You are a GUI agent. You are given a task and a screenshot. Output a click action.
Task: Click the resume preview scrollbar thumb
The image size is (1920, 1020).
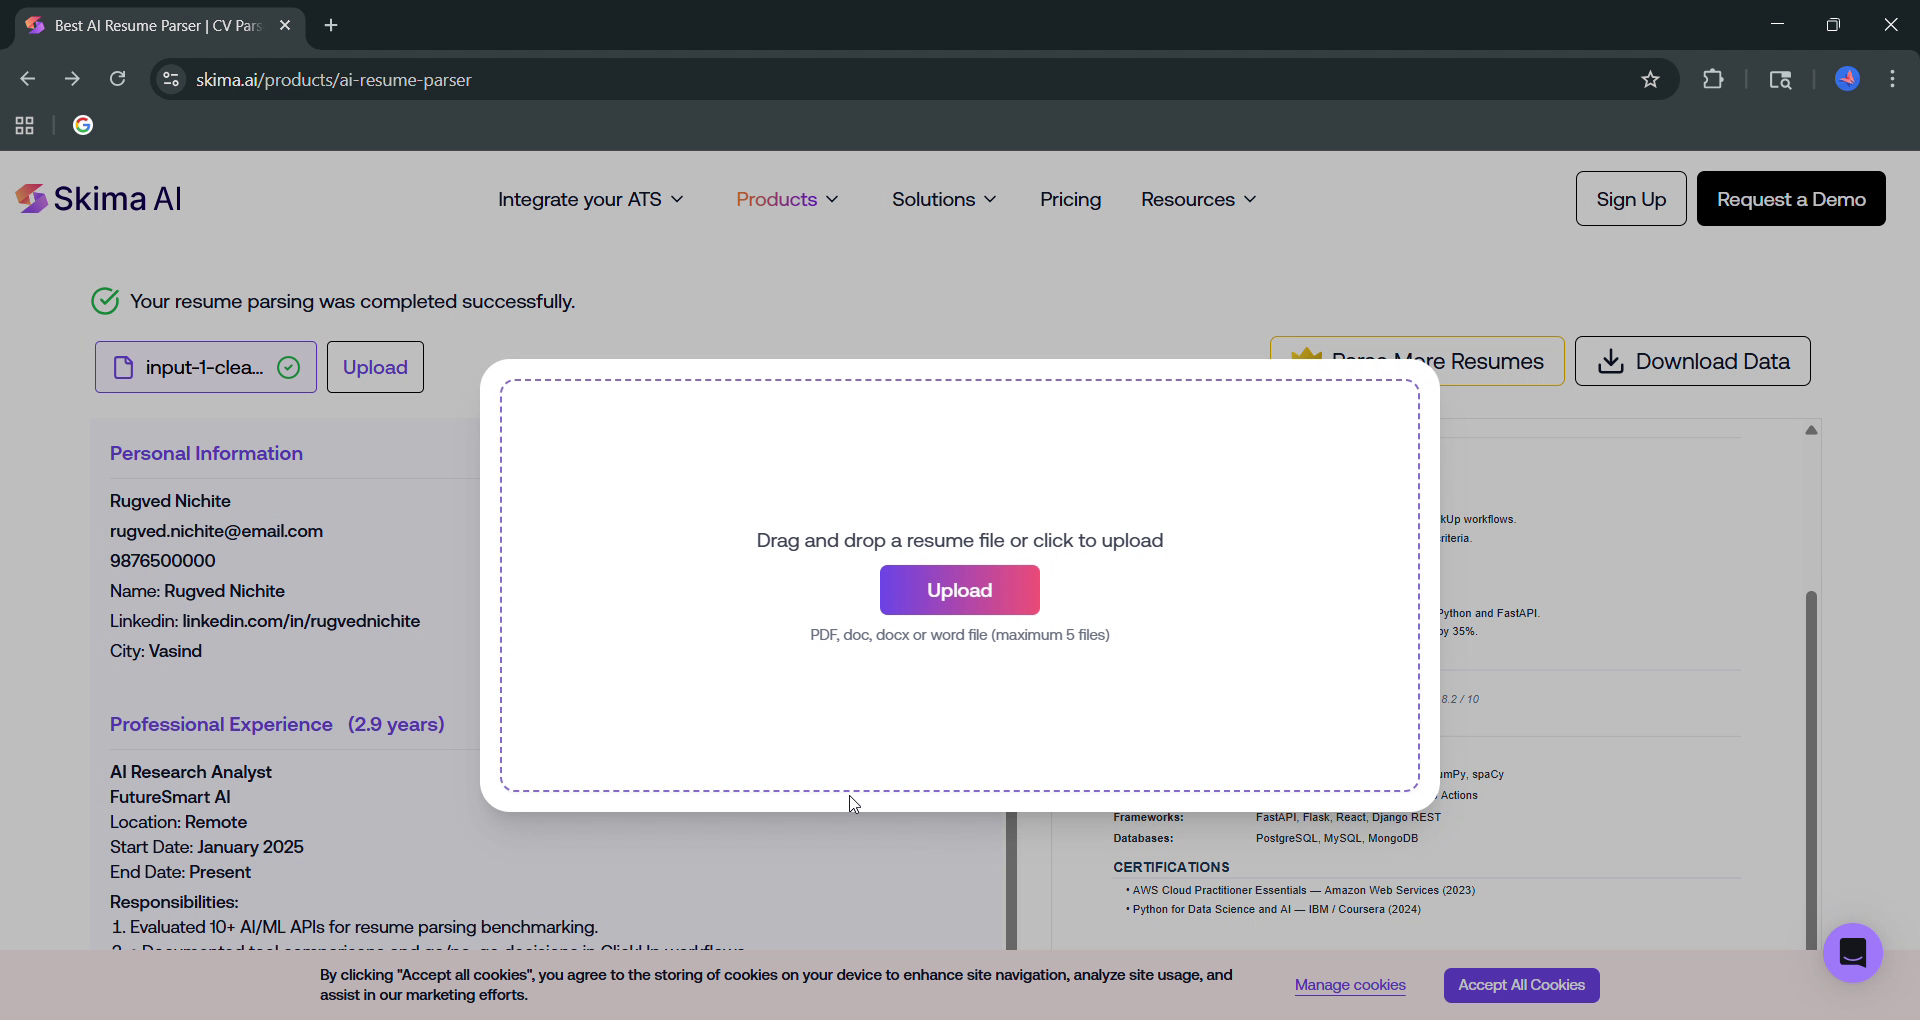point(1811,770)
